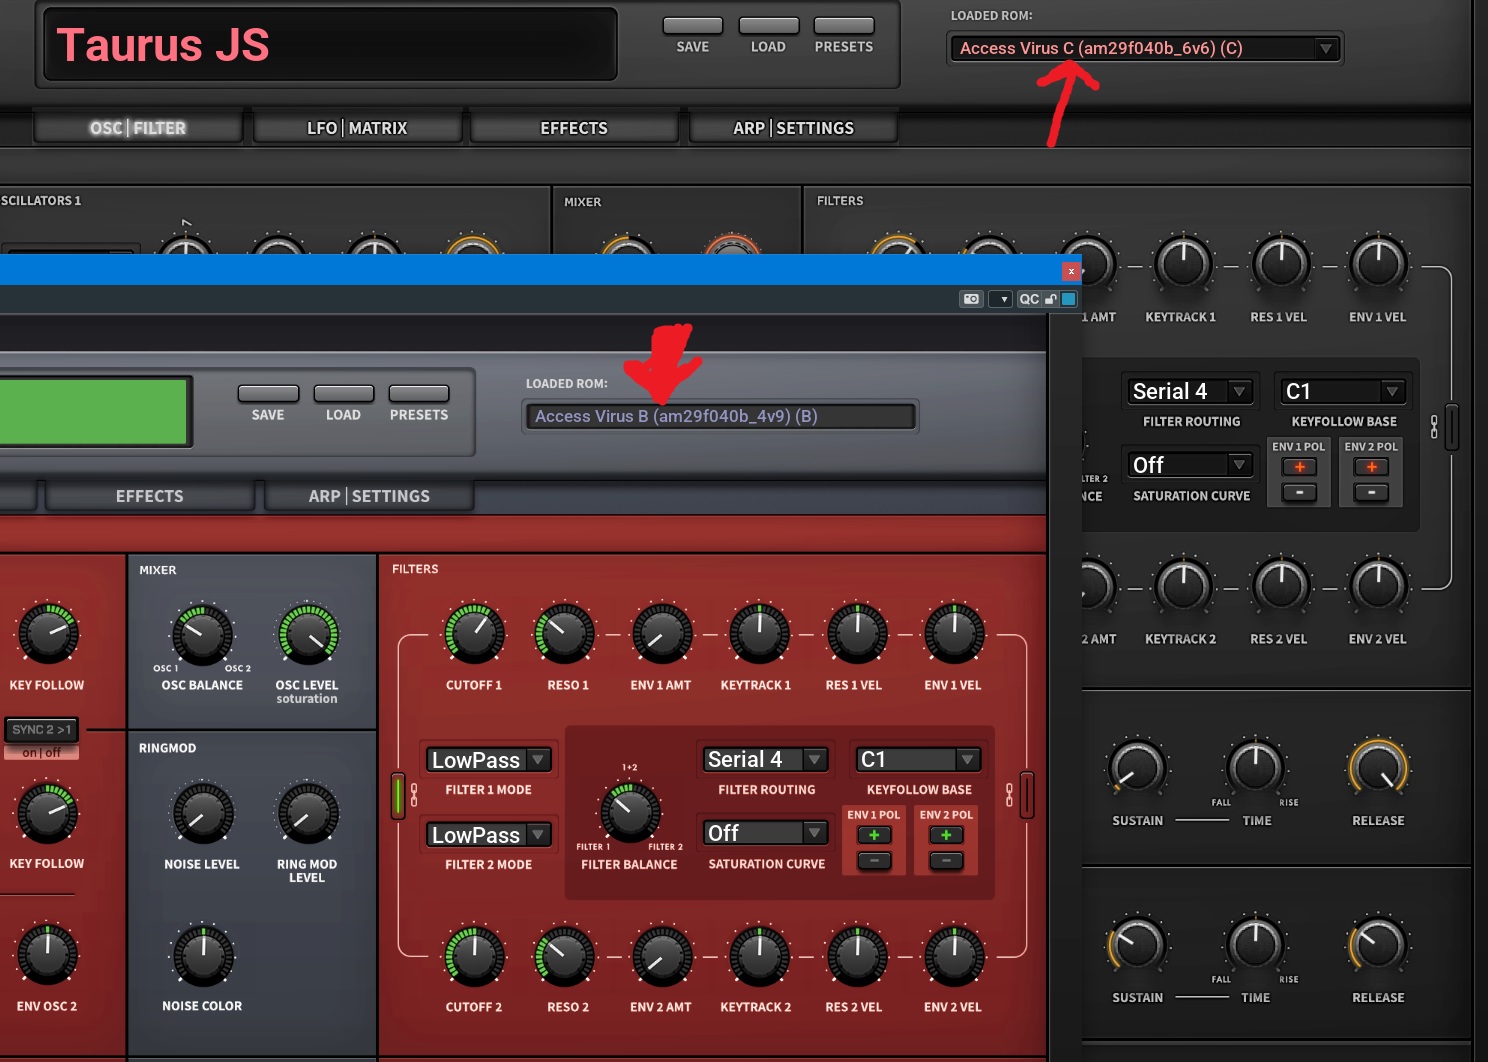This screenshot has height=1062, width=1488.
Task: Click the camera snapshot icon in the toolbar
Action: pyautogui.click(x=971, y=299)
